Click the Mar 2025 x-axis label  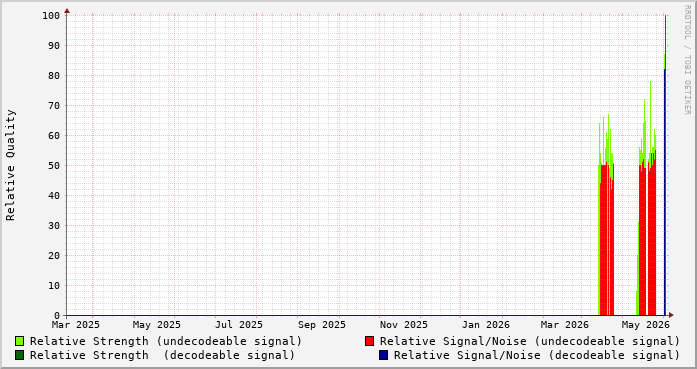click(x=76, y=325)
